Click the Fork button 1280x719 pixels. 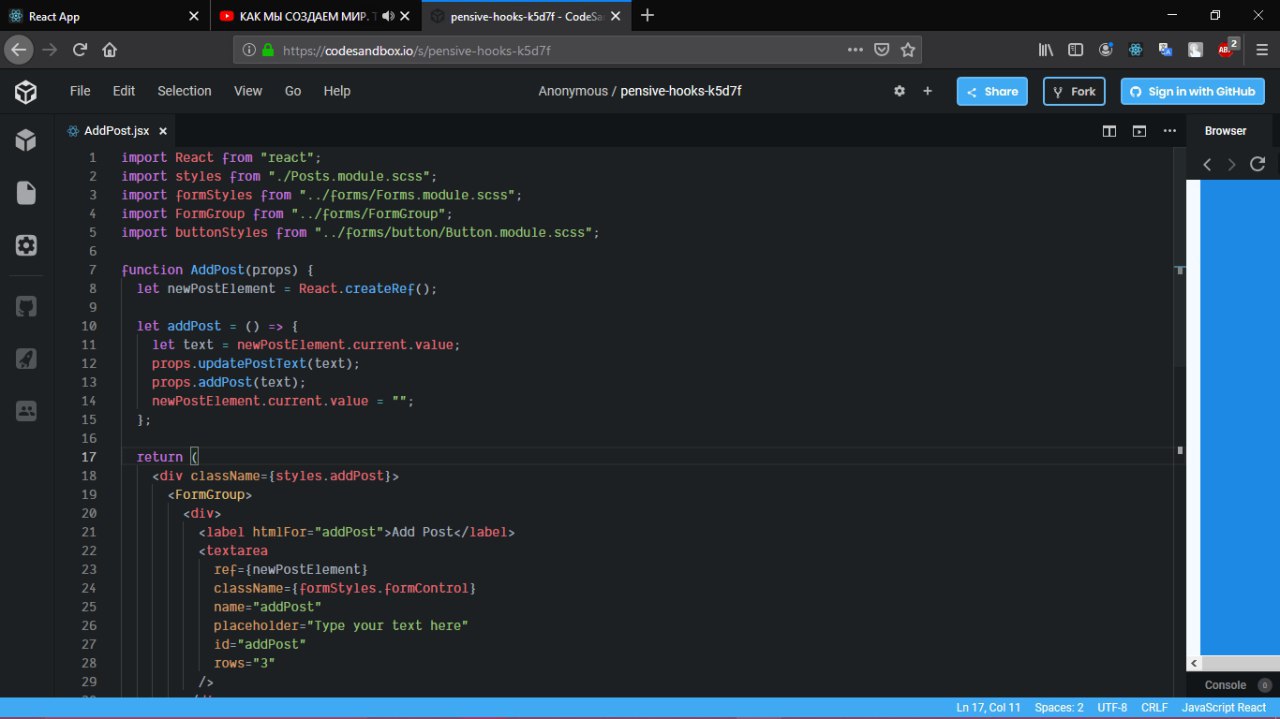pos(1074,91)
